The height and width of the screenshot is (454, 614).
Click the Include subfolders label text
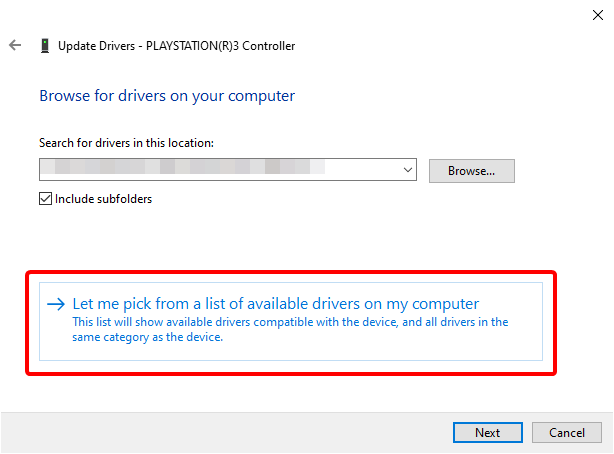[x=104, y=199]
